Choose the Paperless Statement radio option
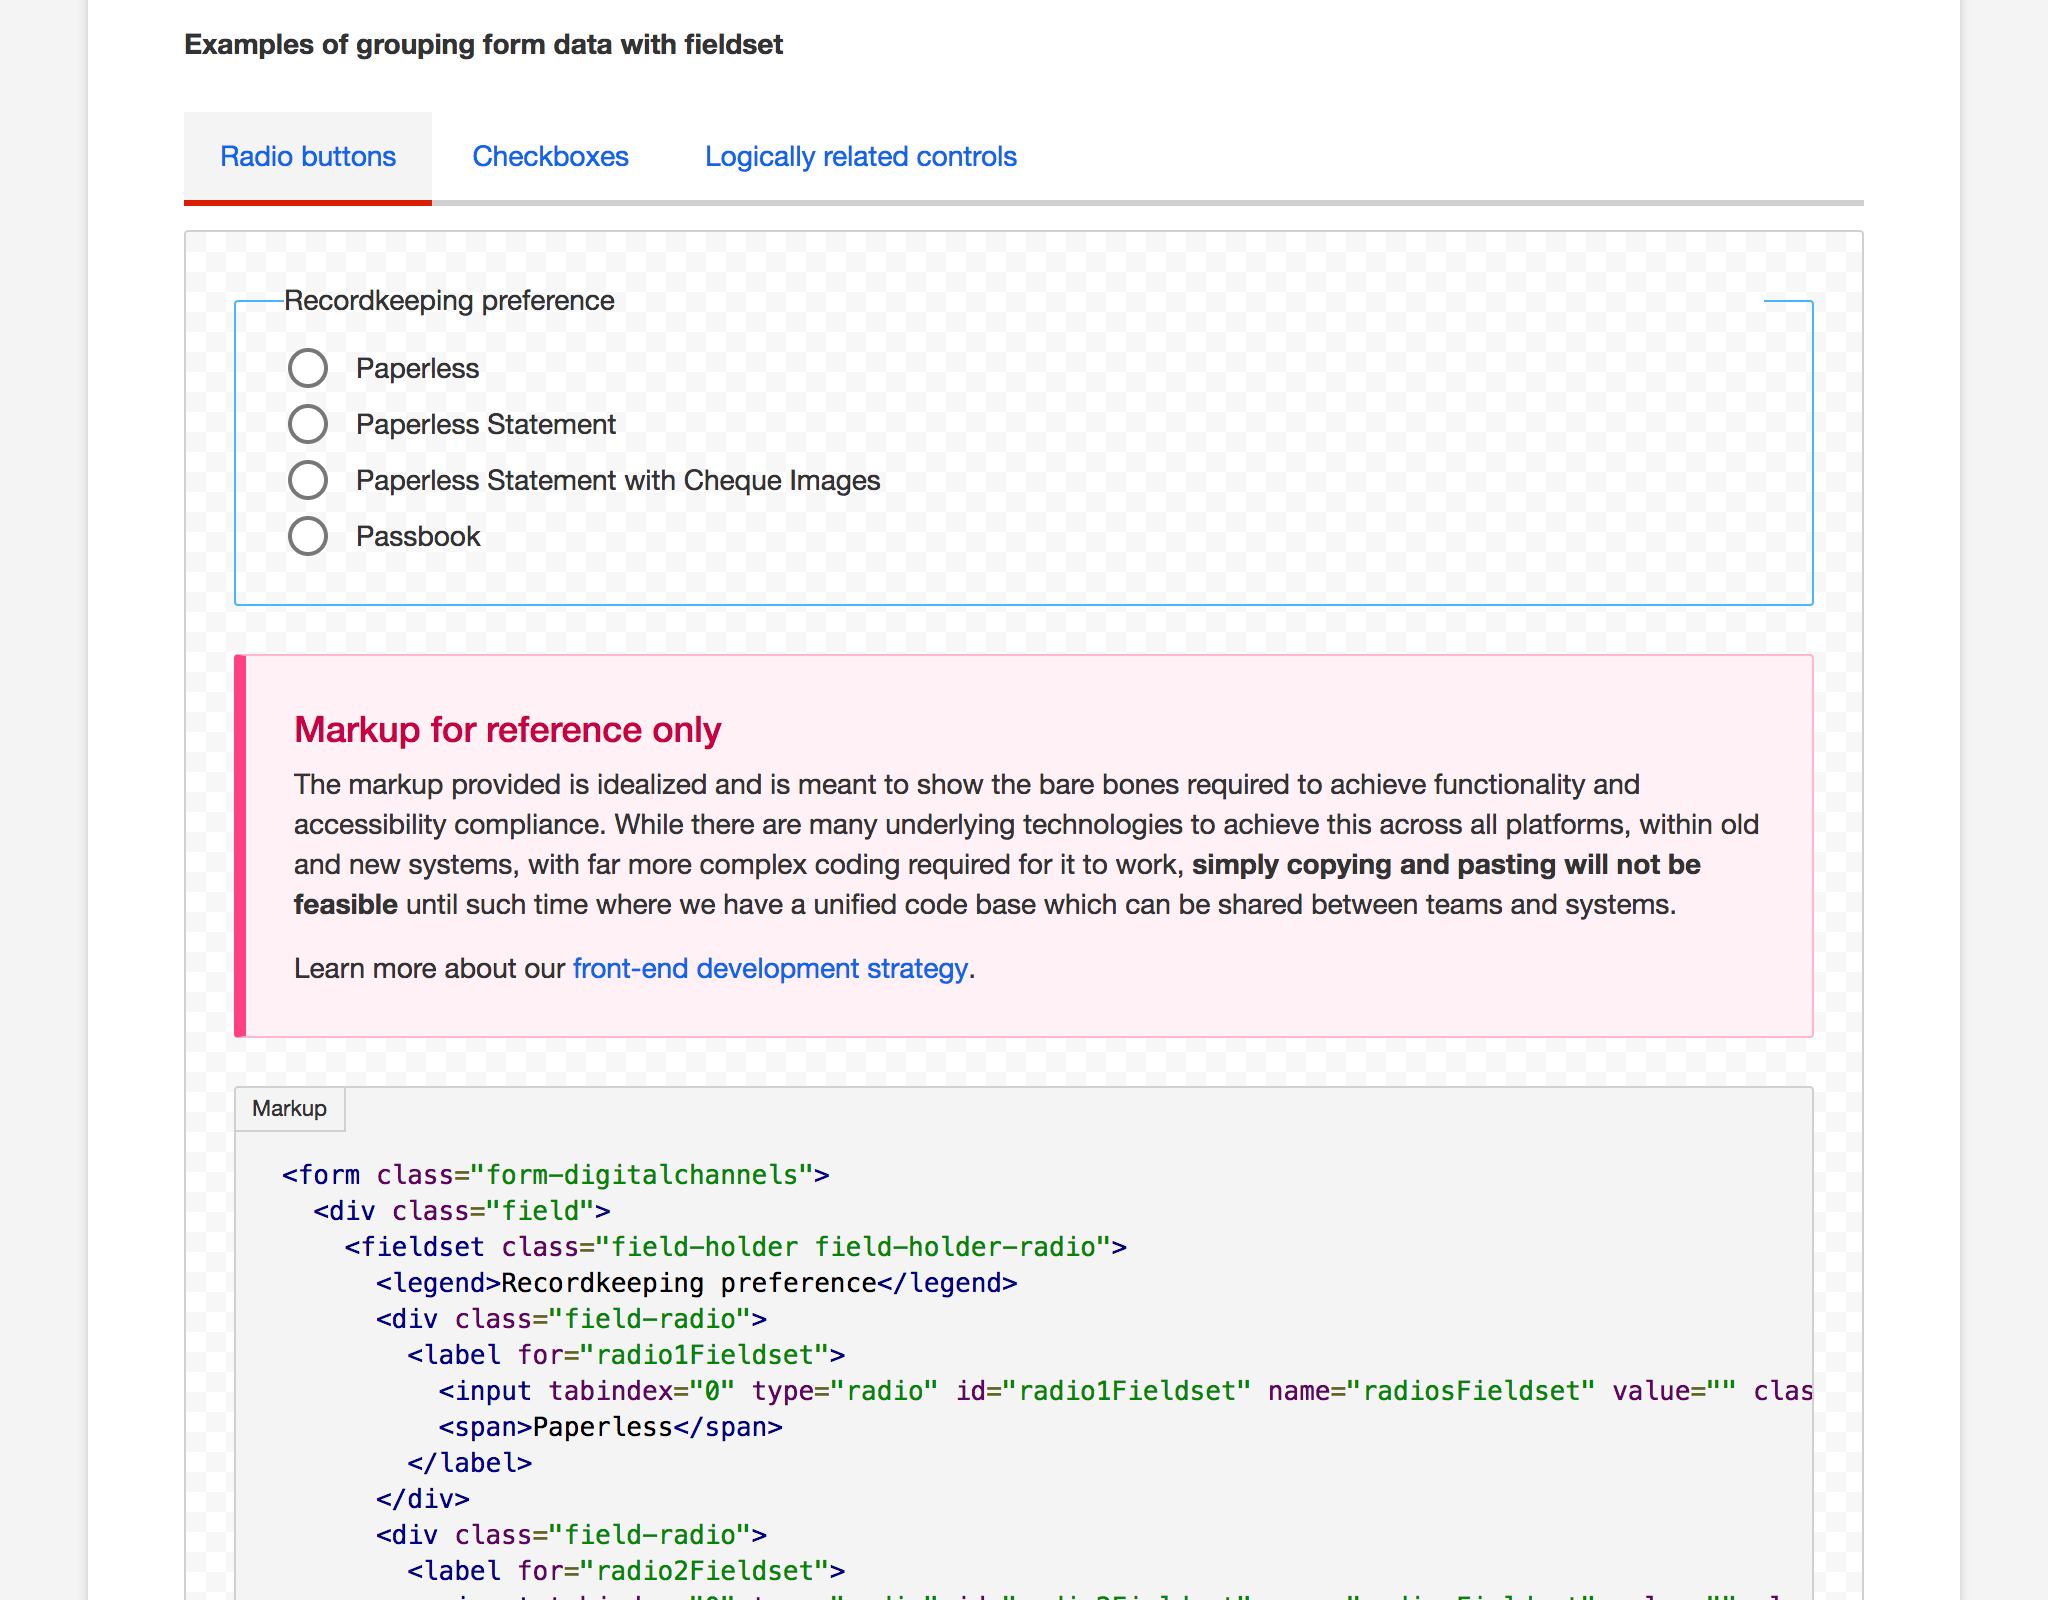Viewport: 2048px width, 1600px height. pos(308,424)
